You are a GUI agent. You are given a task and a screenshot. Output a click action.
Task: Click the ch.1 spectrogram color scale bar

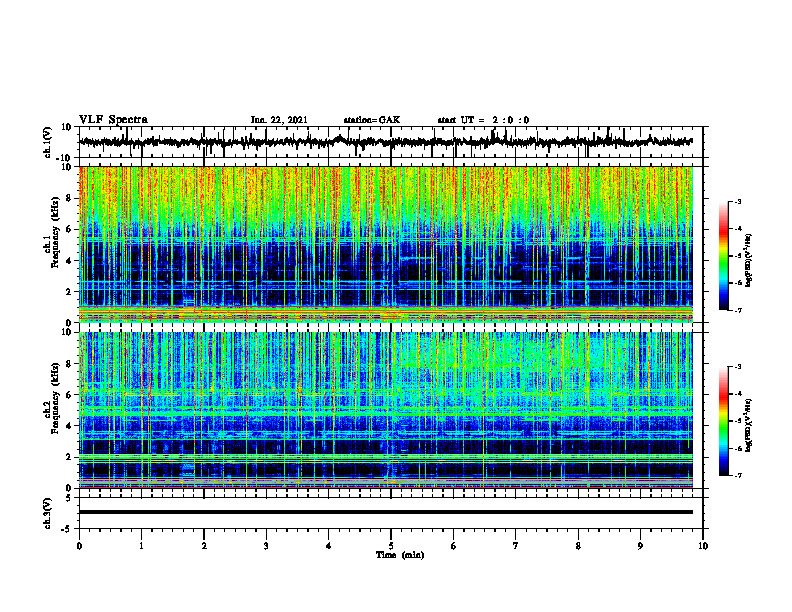coord(724,256)
